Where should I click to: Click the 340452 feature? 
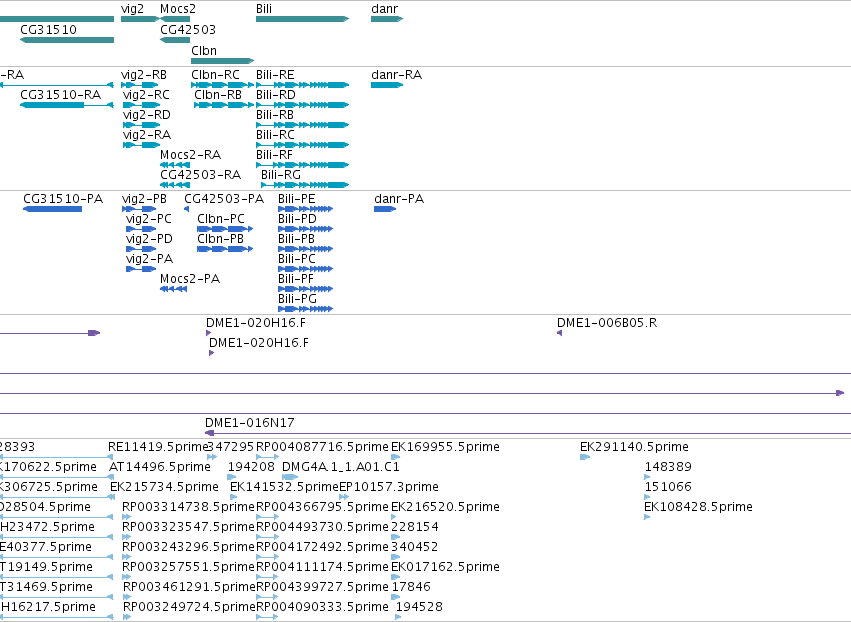click(396, 557)
